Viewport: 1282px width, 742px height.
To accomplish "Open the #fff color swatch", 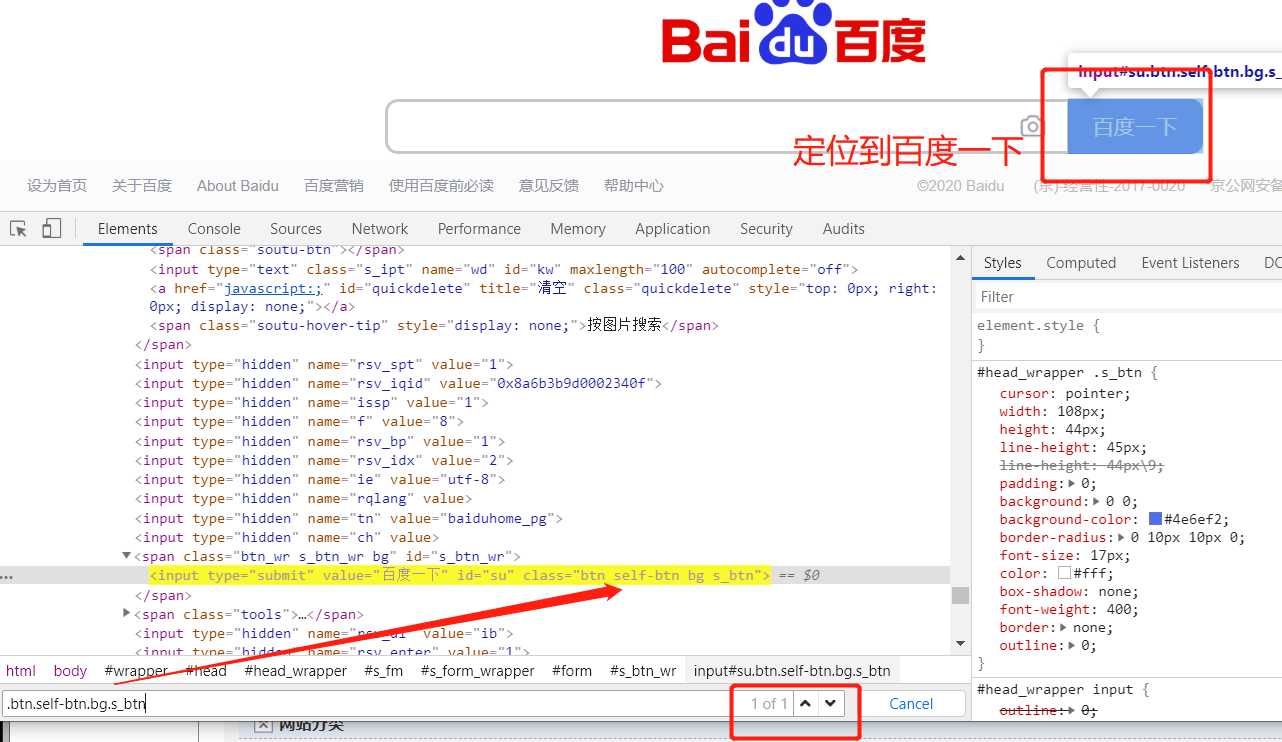I will [1065, 573].
